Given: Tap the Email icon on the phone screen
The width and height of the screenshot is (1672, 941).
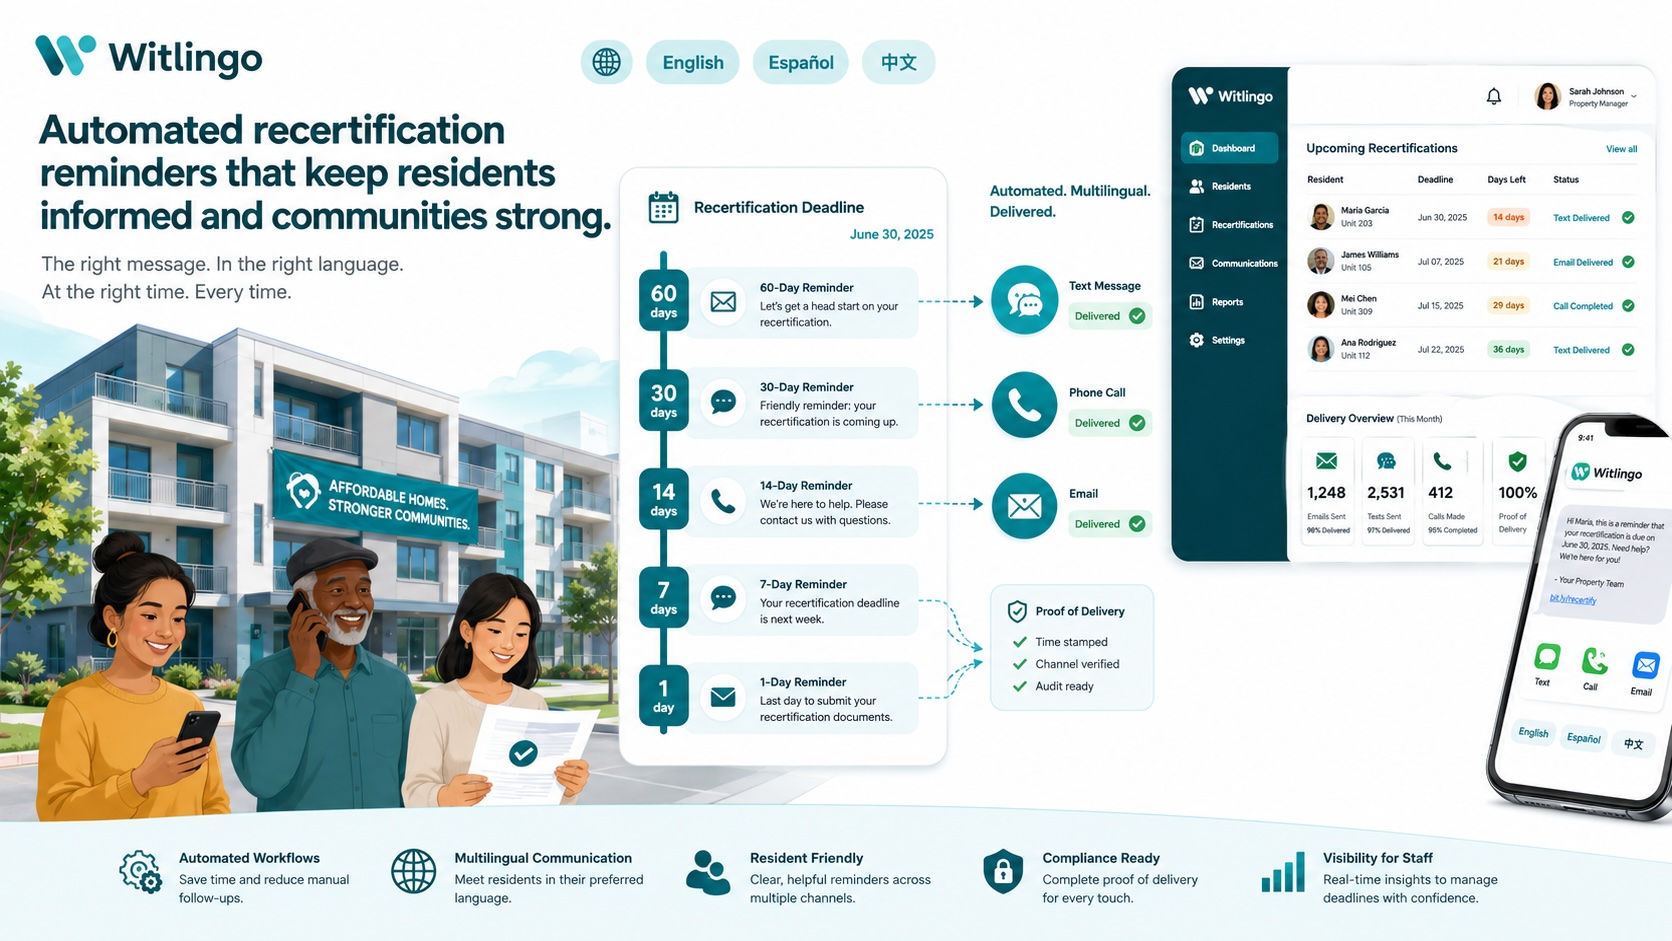Looking at the screenshot, I should [x=1645, y=665].
